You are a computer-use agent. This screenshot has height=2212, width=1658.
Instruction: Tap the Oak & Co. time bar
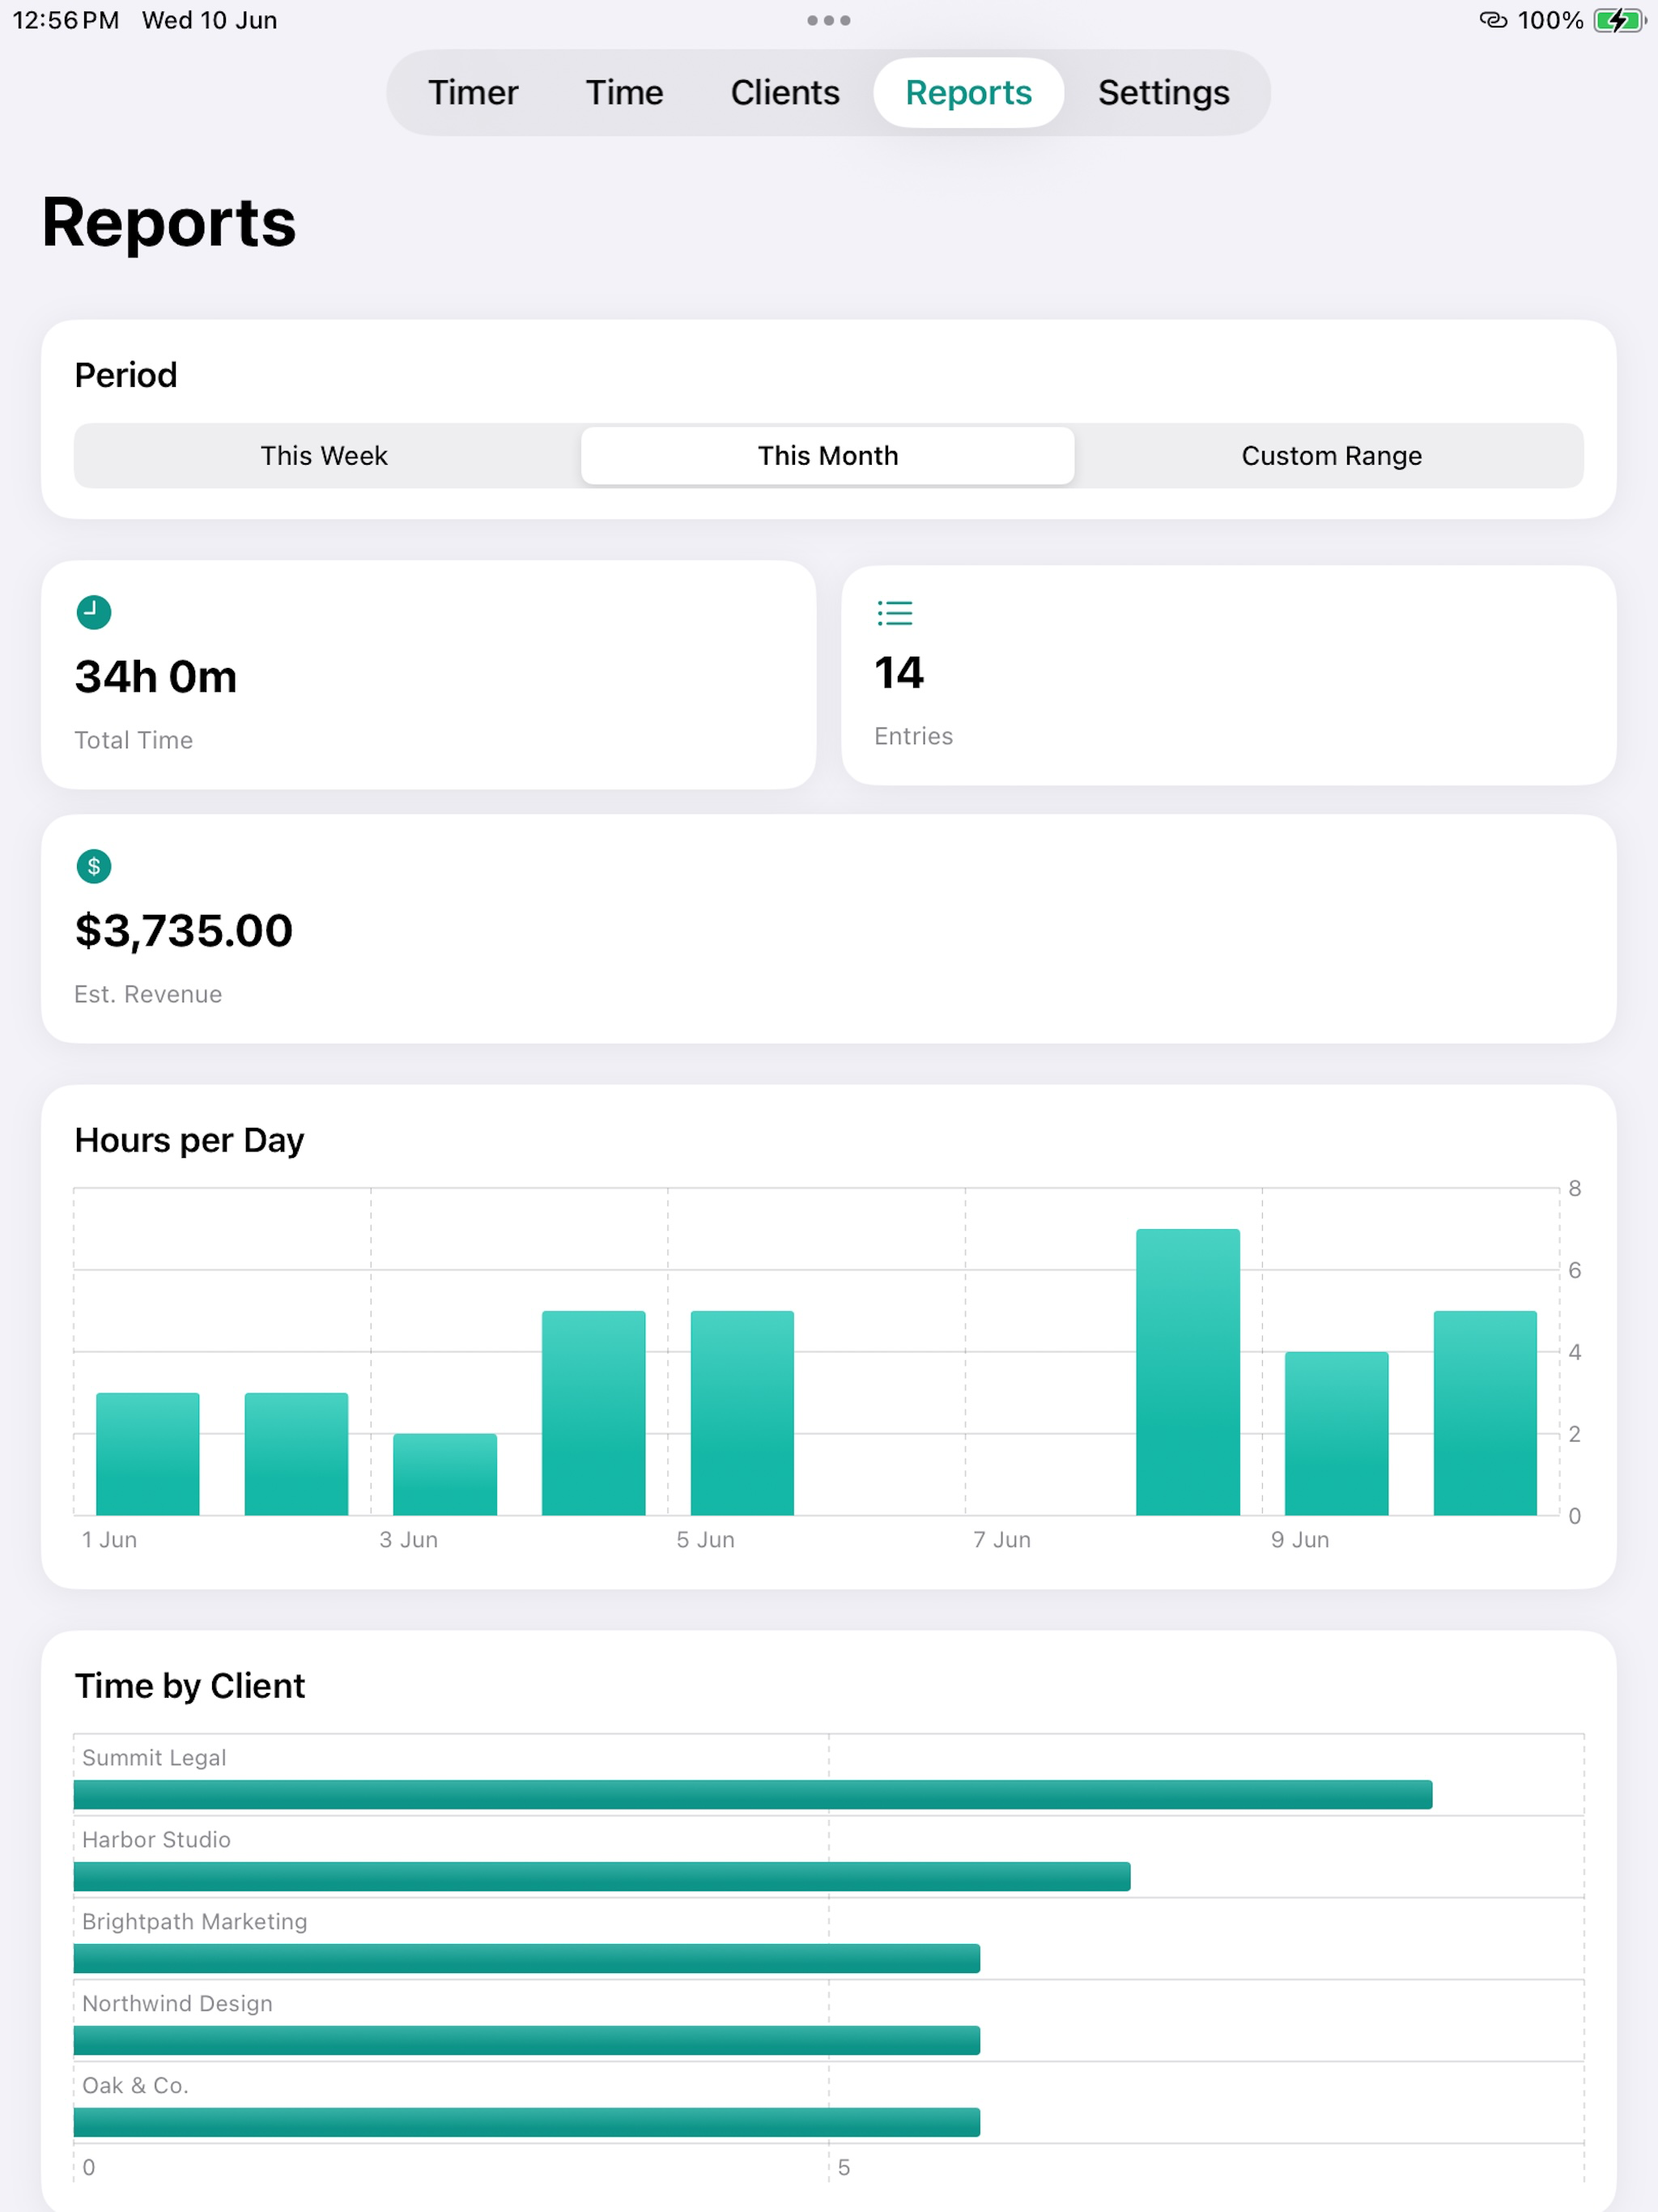tap(527, 2123)
